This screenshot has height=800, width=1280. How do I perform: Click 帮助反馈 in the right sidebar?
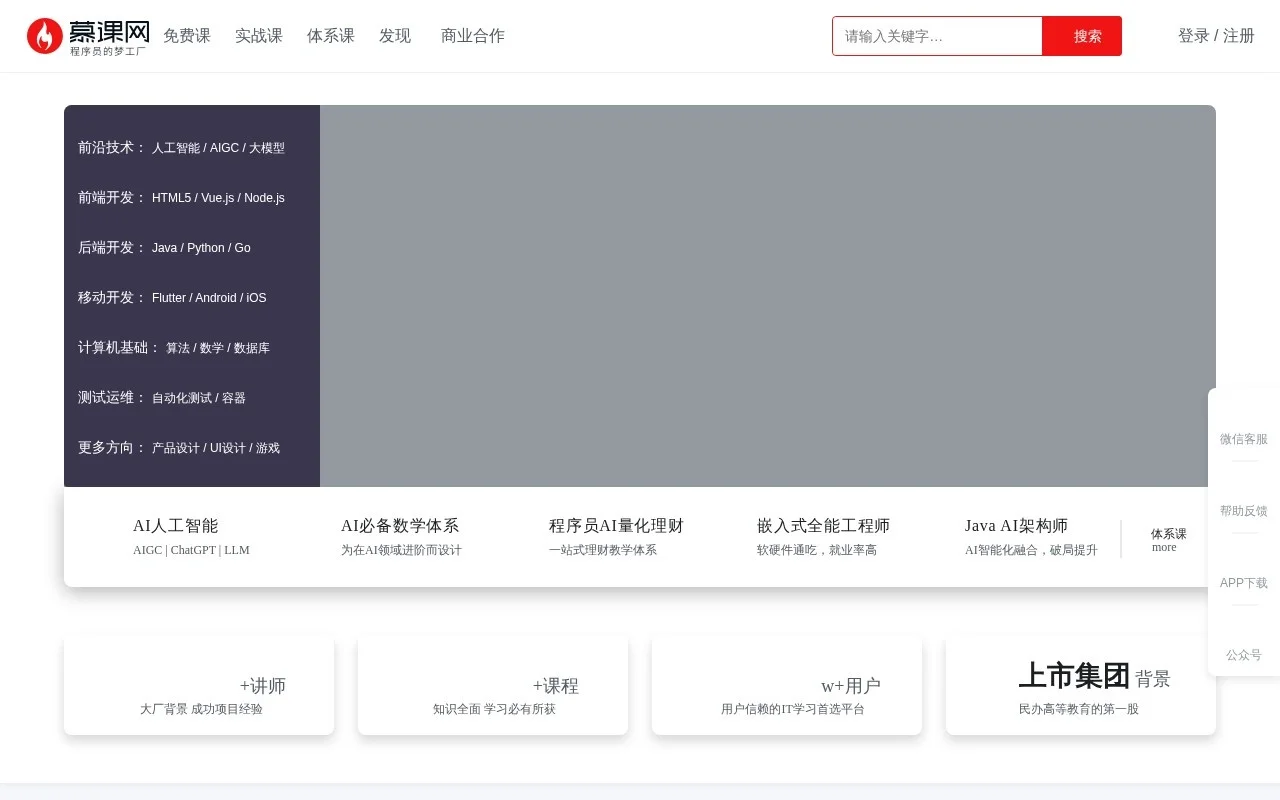pyautogui.click(x=1243, y=511)
